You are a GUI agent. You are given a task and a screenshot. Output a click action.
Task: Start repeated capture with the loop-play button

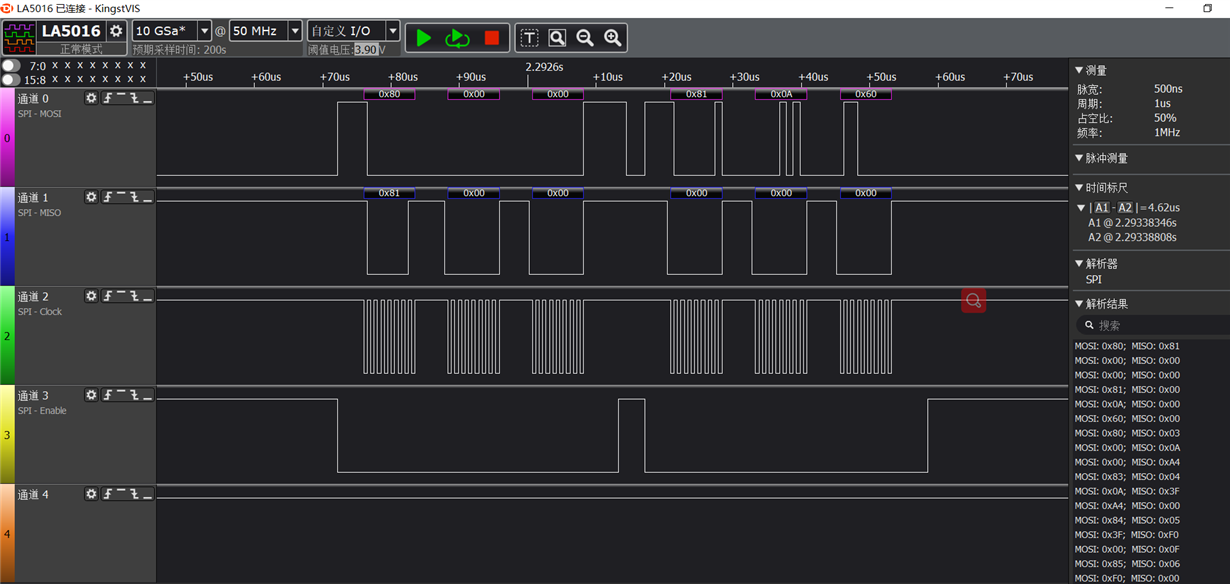tap(457, 37)
